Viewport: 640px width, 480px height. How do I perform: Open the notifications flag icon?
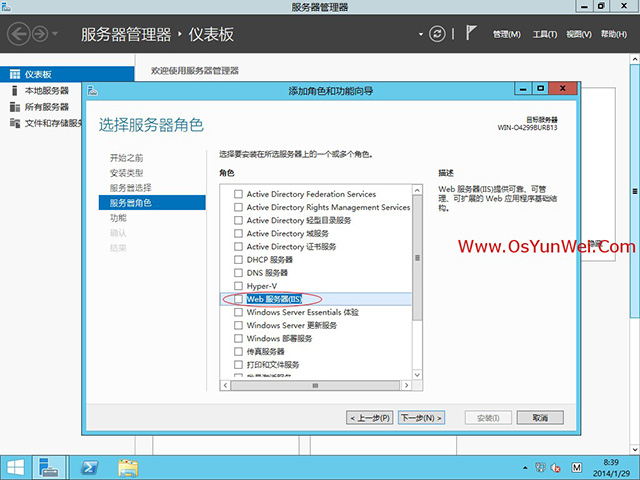[x=471, y=33]
